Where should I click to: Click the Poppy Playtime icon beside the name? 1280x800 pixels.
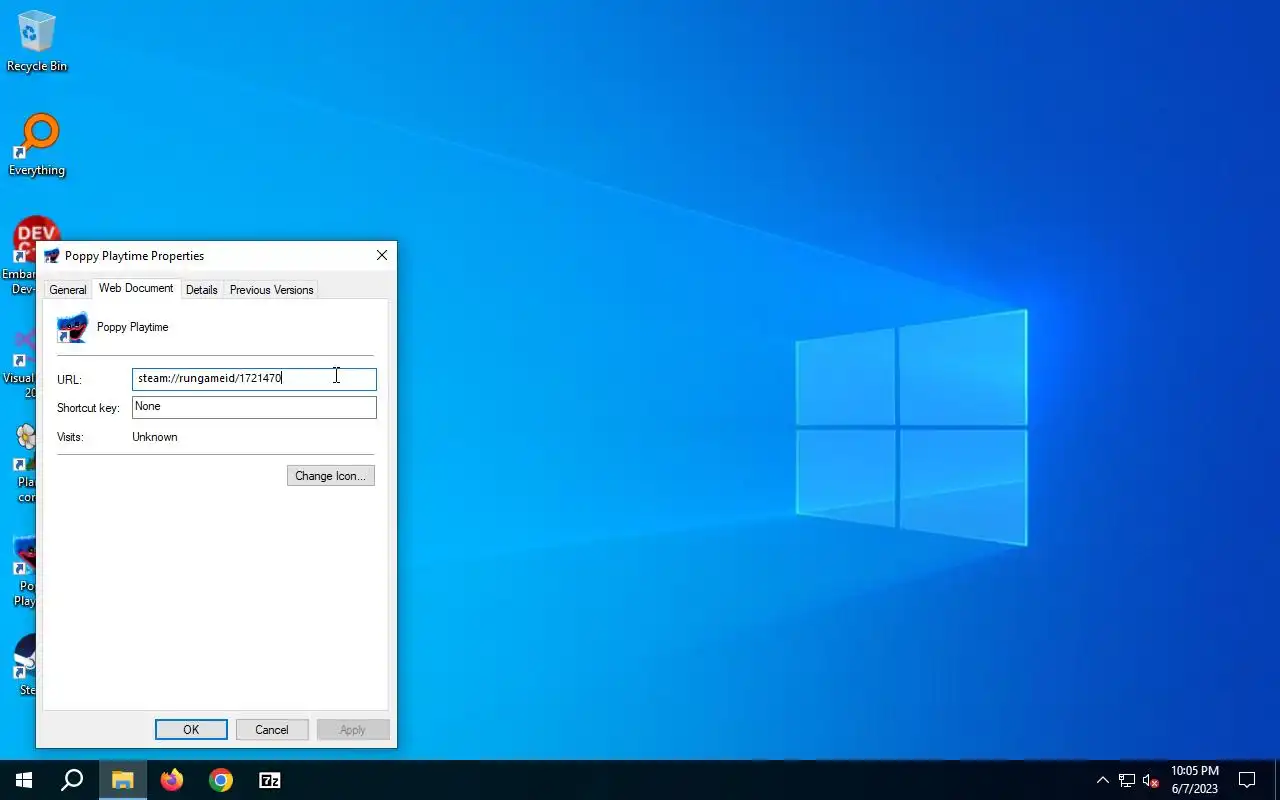(x=72, y=327)
